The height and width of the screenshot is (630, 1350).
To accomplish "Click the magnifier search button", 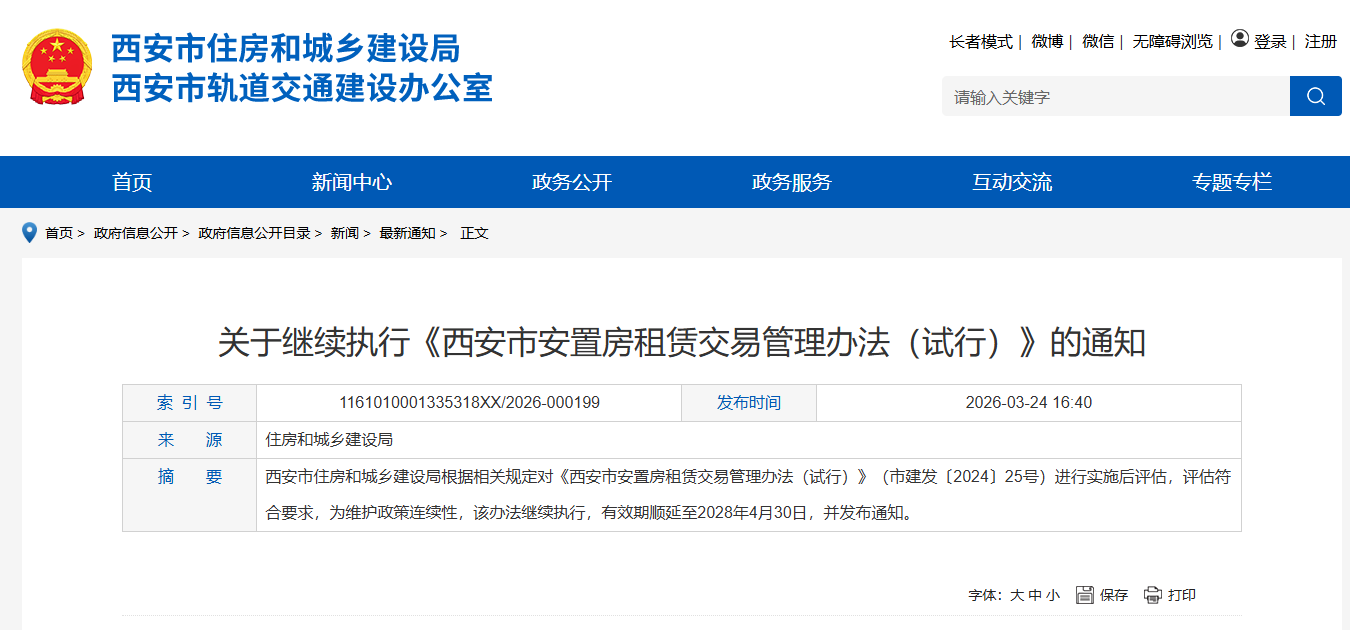I will [x=1315, y=96].
